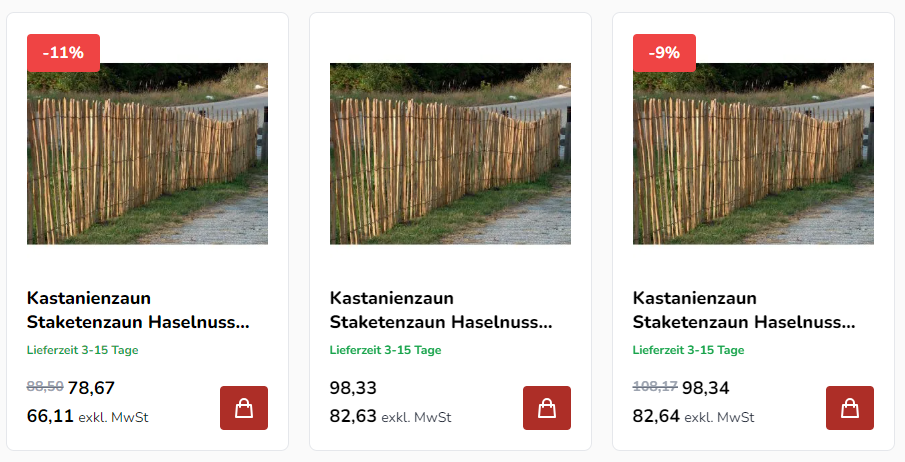
Task: Add the 98,33 fence to cart
Action: 547,408
